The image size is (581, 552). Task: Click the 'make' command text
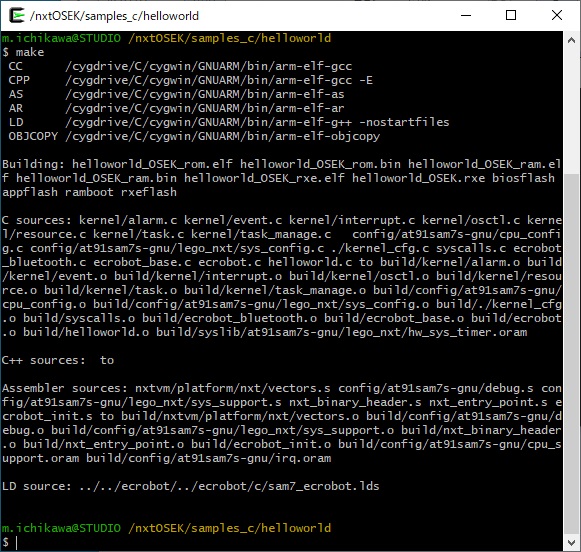point(30,52)
